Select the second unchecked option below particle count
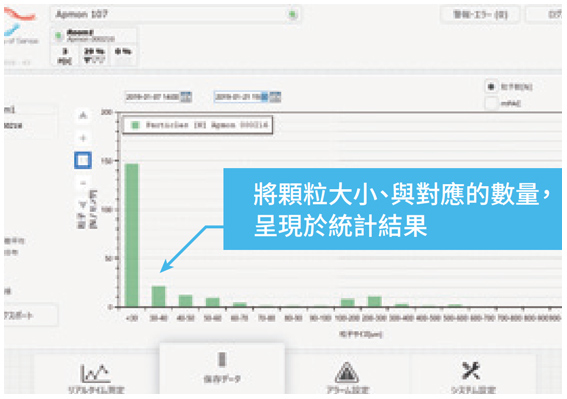567x399 pixels. [491, 104]
